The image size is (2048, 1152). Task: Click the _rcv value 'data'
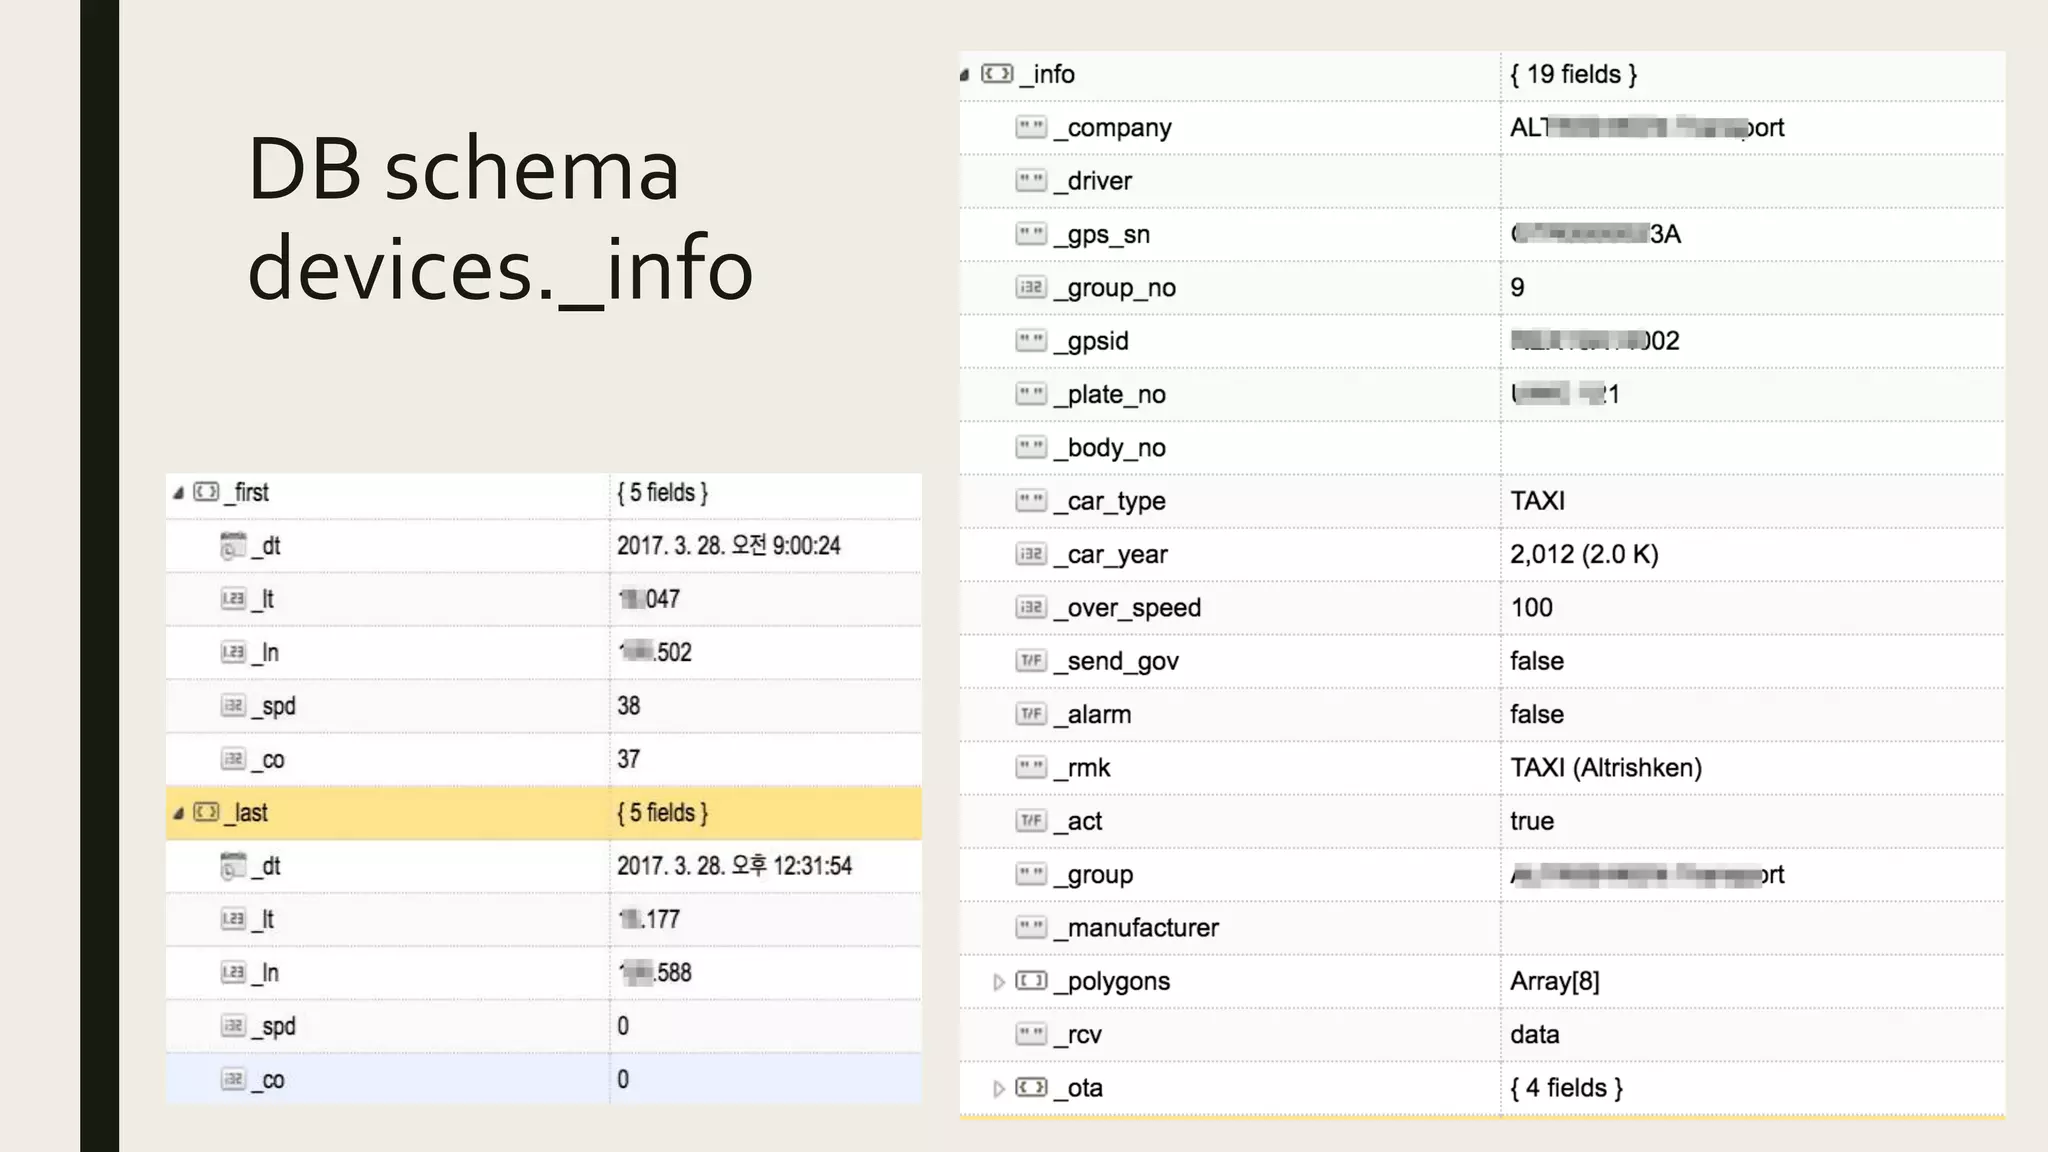point(1535,1035)
